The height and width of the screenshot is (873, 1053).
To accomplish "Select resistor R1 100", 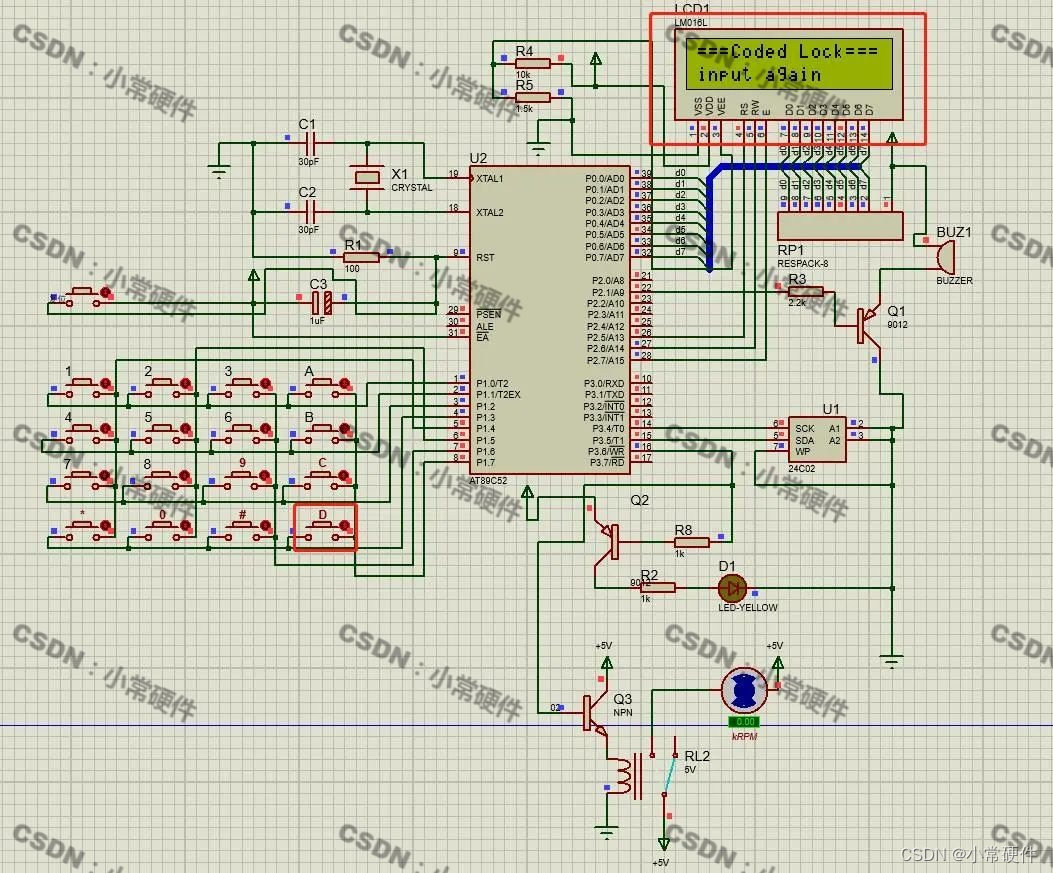I will coord(361,257).
